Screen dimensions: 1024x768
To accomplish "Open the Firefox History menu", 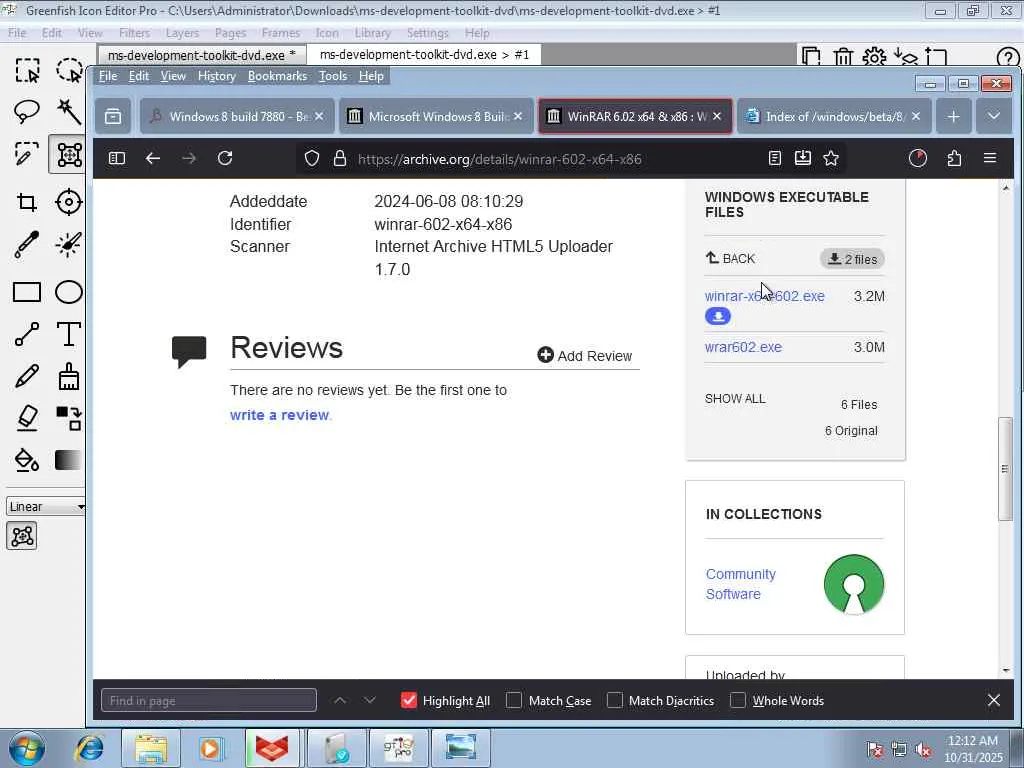I will tap(216, 76).
